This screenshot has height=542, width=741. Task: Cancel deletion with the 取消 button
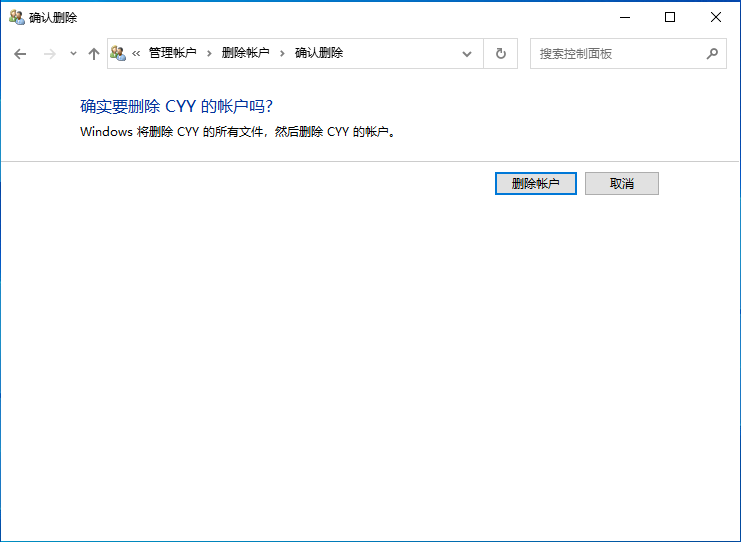pos(621,184)
